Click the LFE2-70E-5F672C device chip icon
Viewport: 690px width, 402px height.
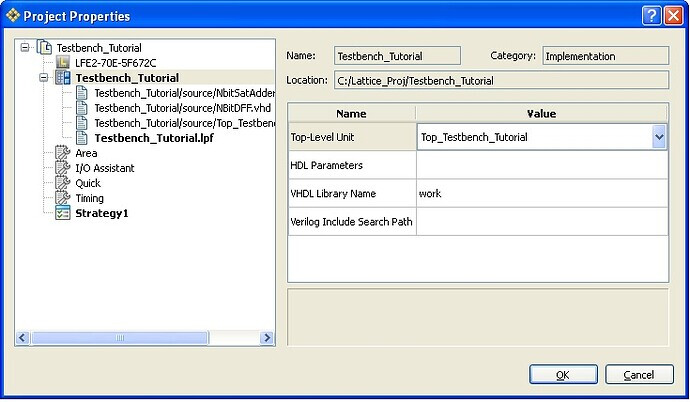pyautogui.click(x=63, y=62)
